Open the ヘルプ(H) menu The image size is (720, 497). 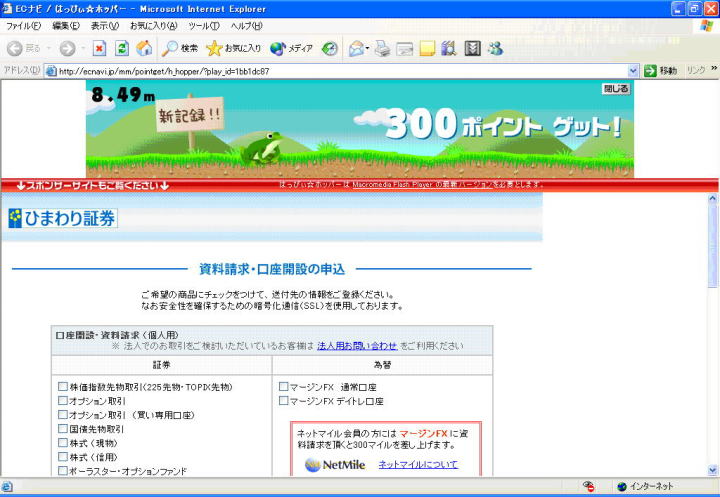point(247,26)
